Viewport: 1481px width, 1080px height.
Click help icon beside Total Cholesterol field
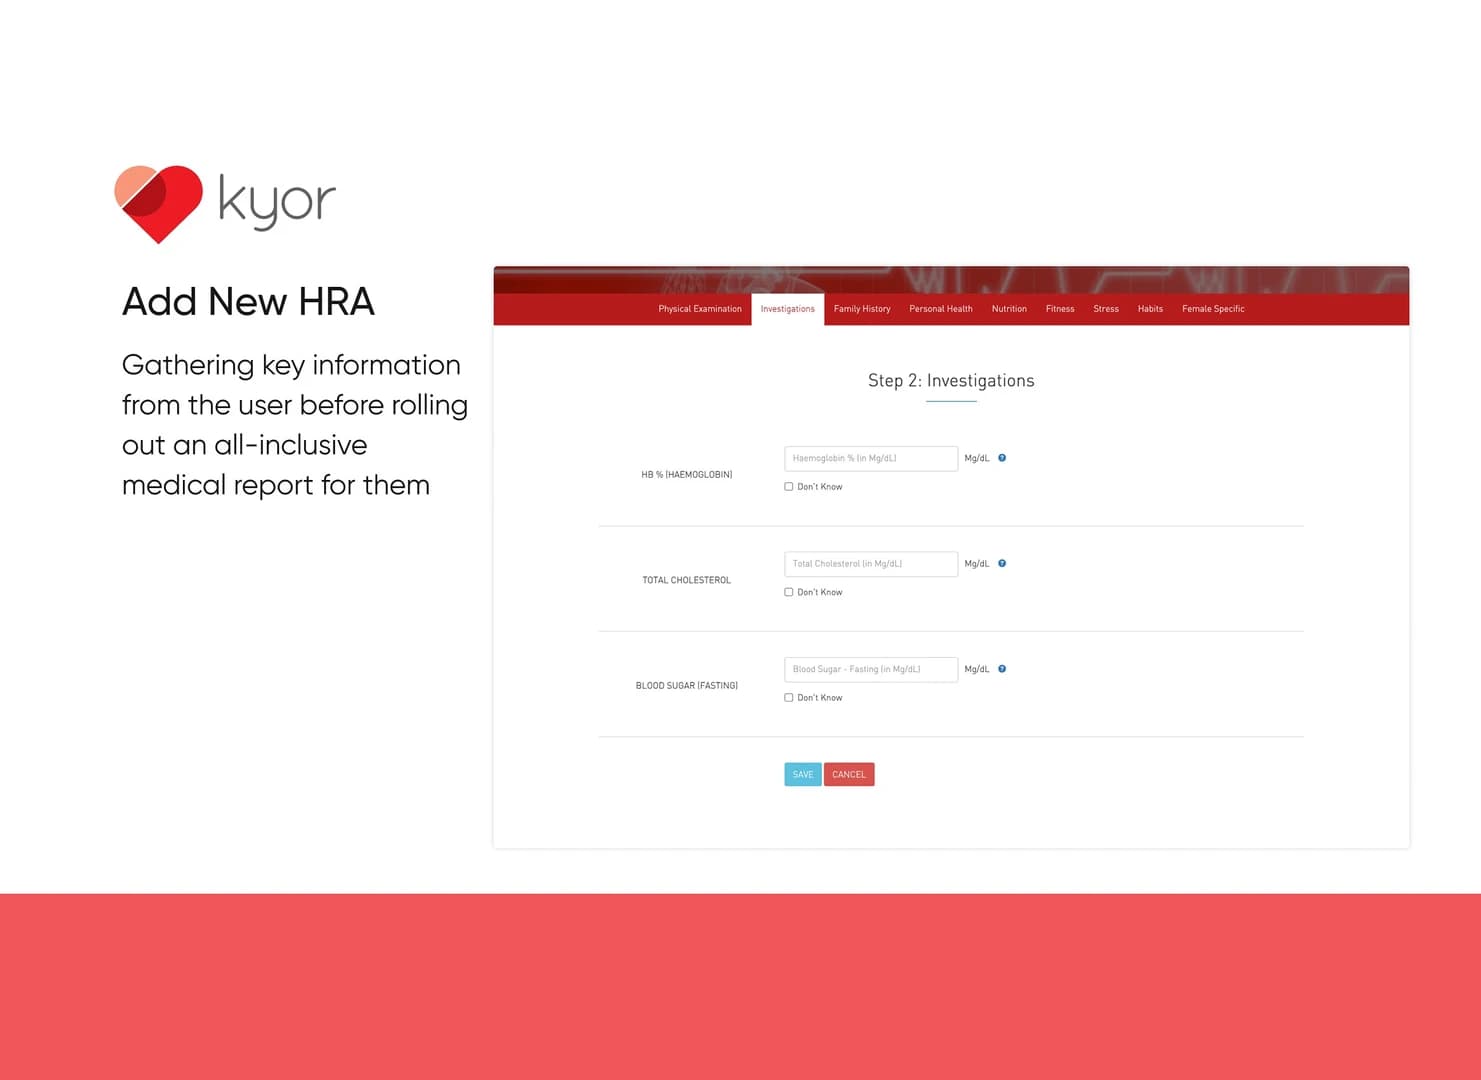coord(1002,564)
